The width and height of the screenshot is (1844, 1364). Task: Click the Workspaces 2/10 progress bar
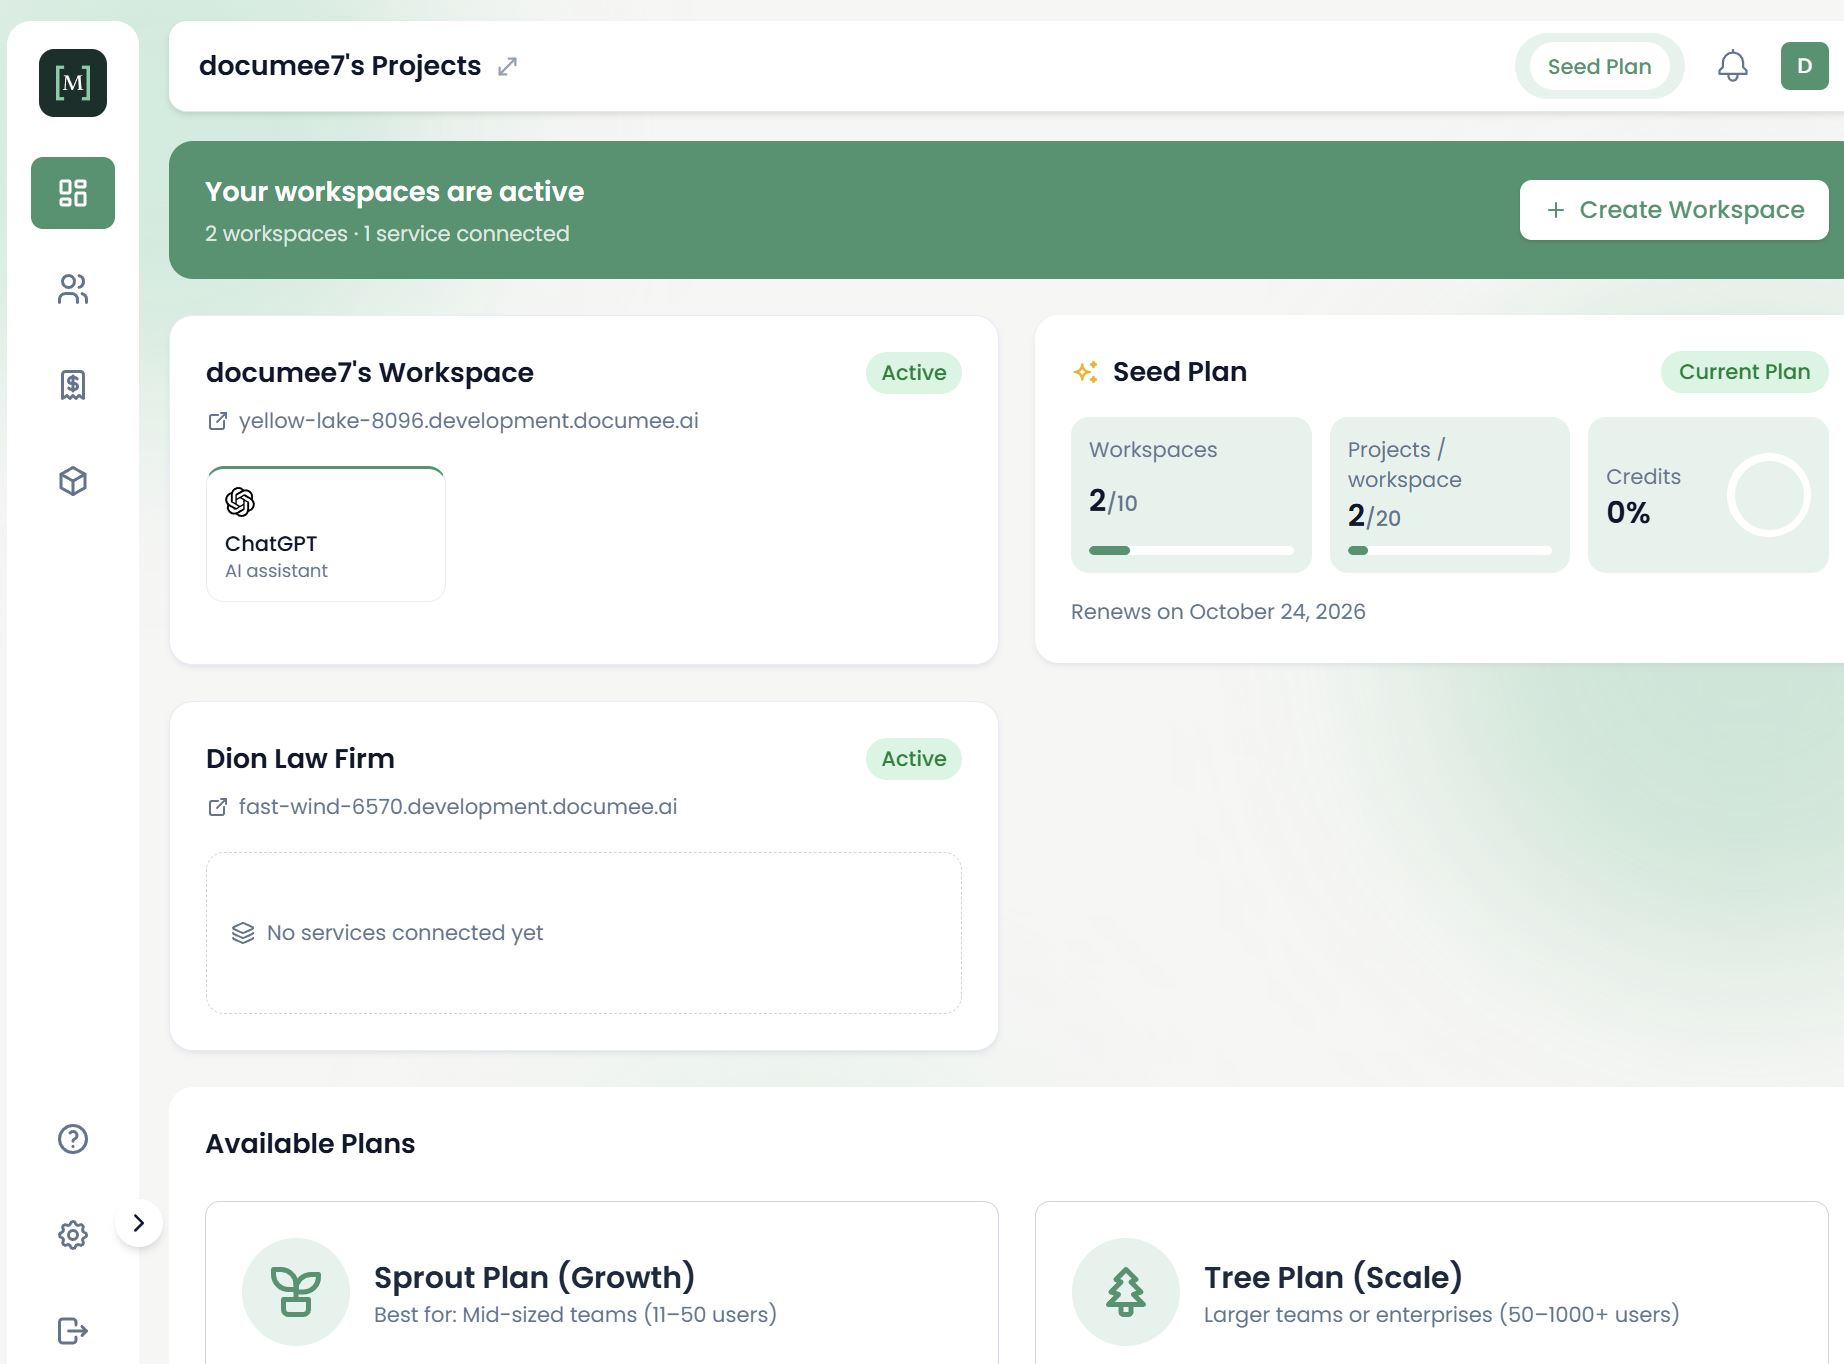[1191, 550]
